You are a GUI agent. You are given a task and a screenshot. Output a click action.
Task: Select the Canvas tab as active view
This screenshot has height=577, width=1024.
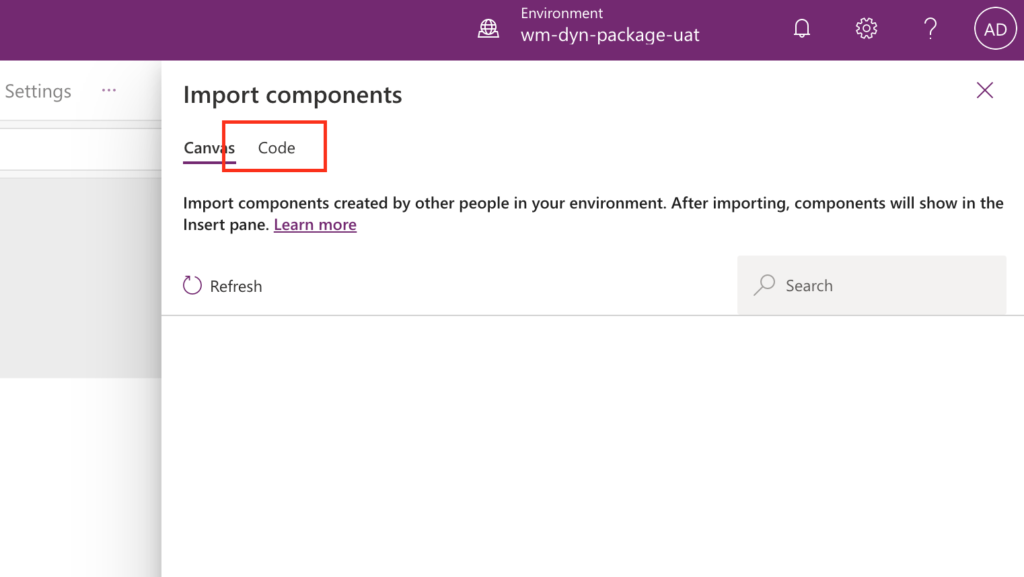tap(207, 146)
